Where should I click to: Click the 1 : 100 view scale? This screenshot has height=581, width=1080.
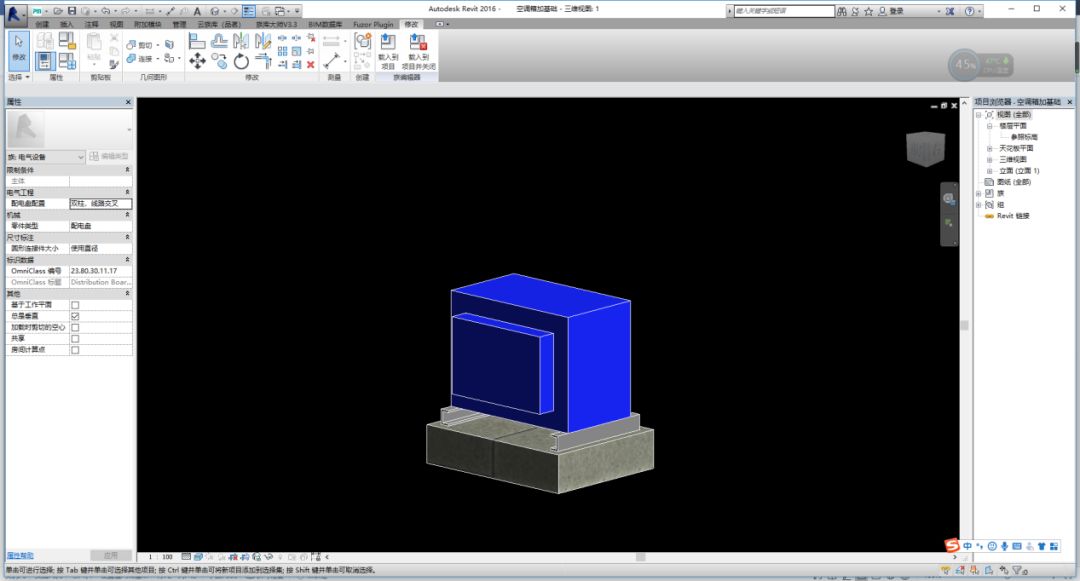[160, 557]
